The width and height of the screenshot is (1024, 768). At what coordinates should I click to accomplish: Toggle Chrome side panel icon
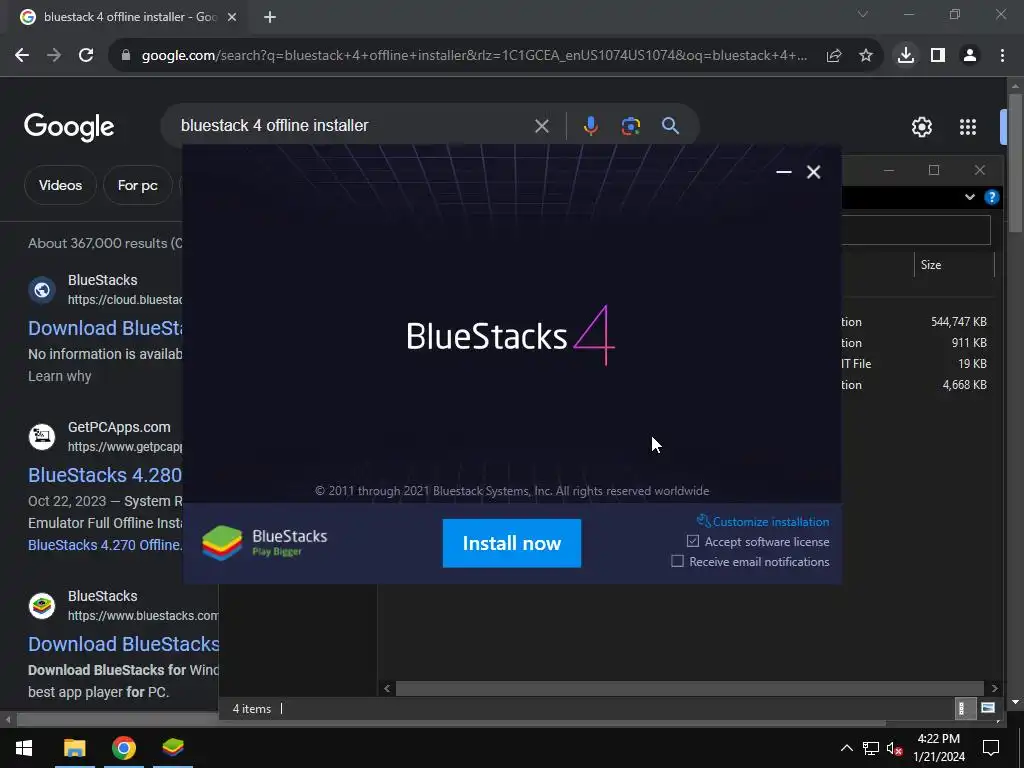938,56
